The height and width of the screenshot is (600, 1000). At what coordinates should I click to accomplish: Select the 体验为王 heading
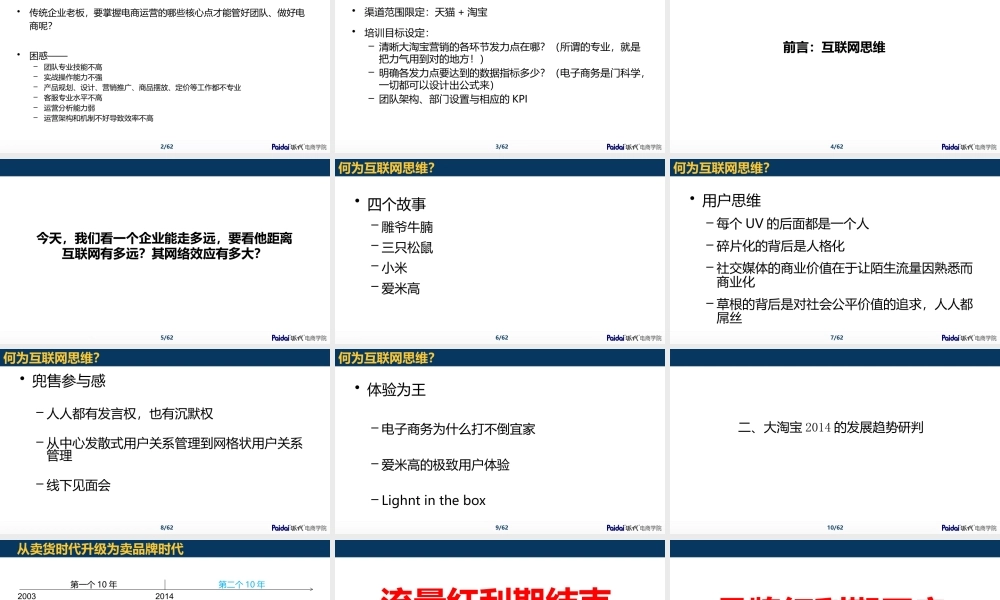click(x=396, y=389)
